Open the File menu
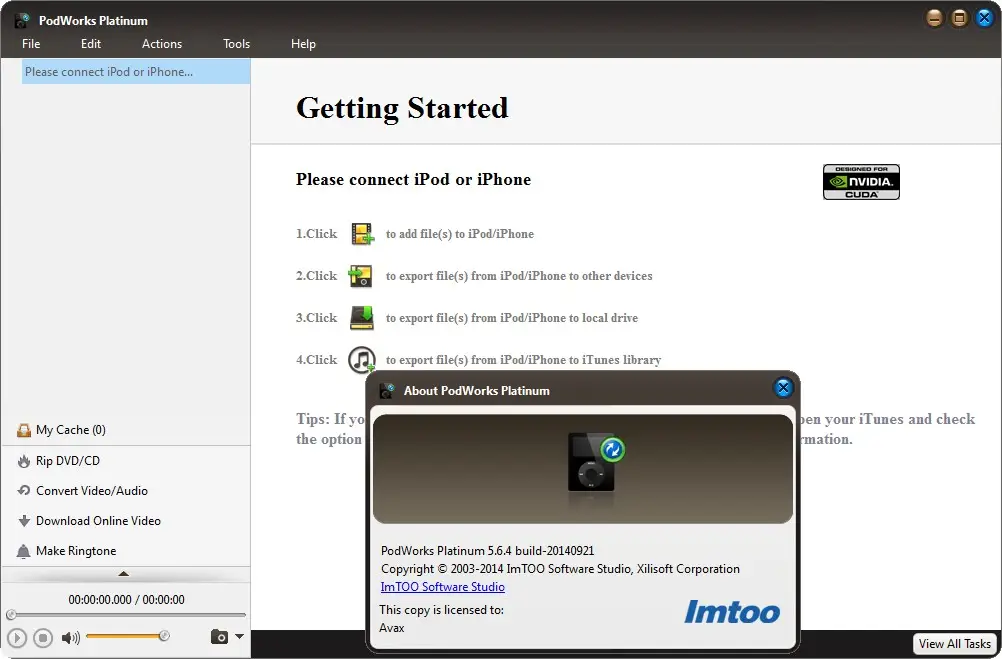Screen dimensions: 1002x659 tap(31, 43)
